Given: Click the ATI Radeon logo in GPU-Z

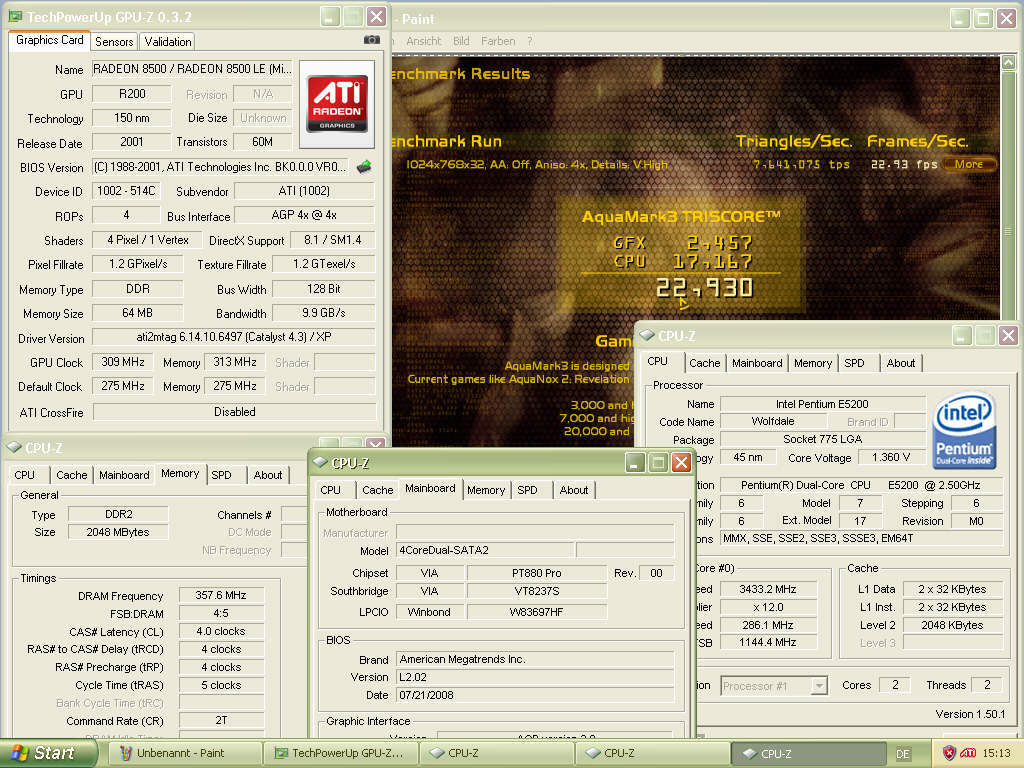Looking at the screenshot, I should 337,104.
